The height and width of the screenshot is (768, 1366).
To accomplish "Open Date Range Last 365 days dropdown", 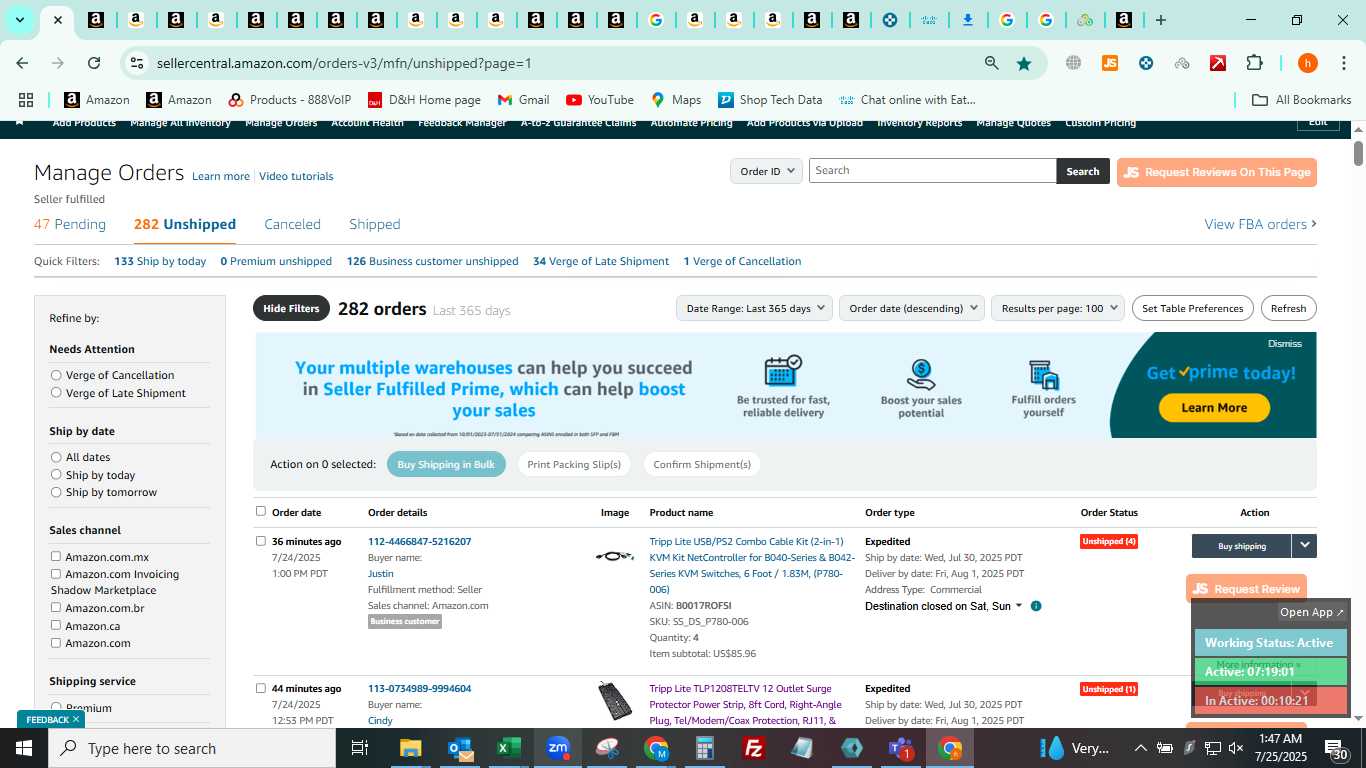I will 754,308.
